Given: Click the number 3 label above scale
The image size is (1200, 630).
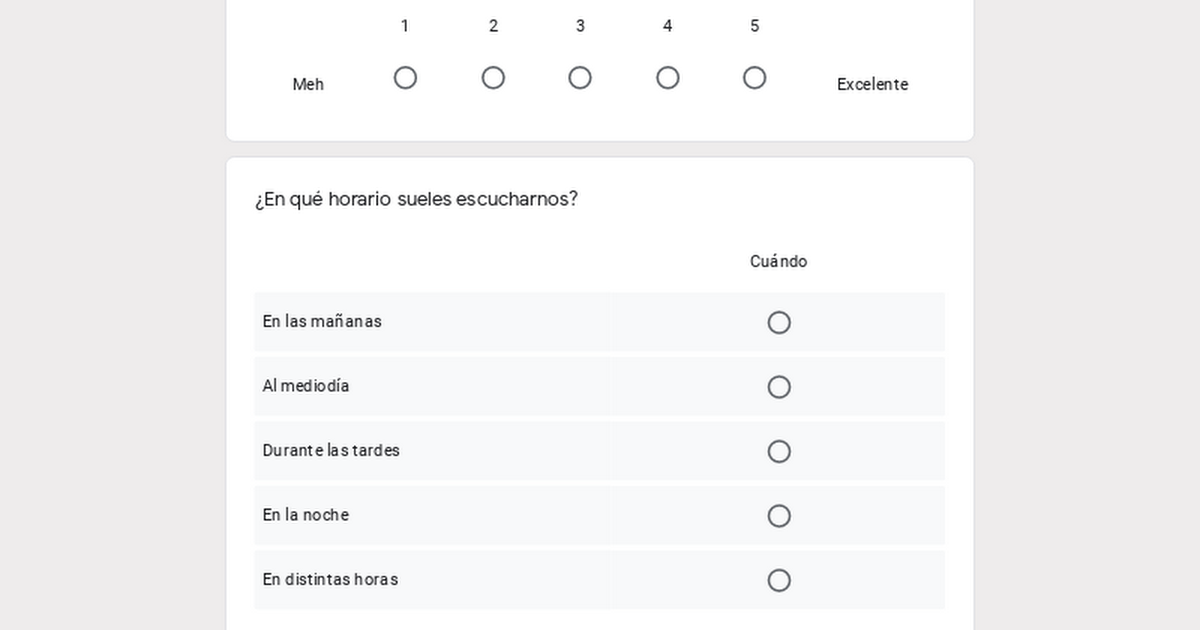Looking at the screenshot, I should 580,26.
